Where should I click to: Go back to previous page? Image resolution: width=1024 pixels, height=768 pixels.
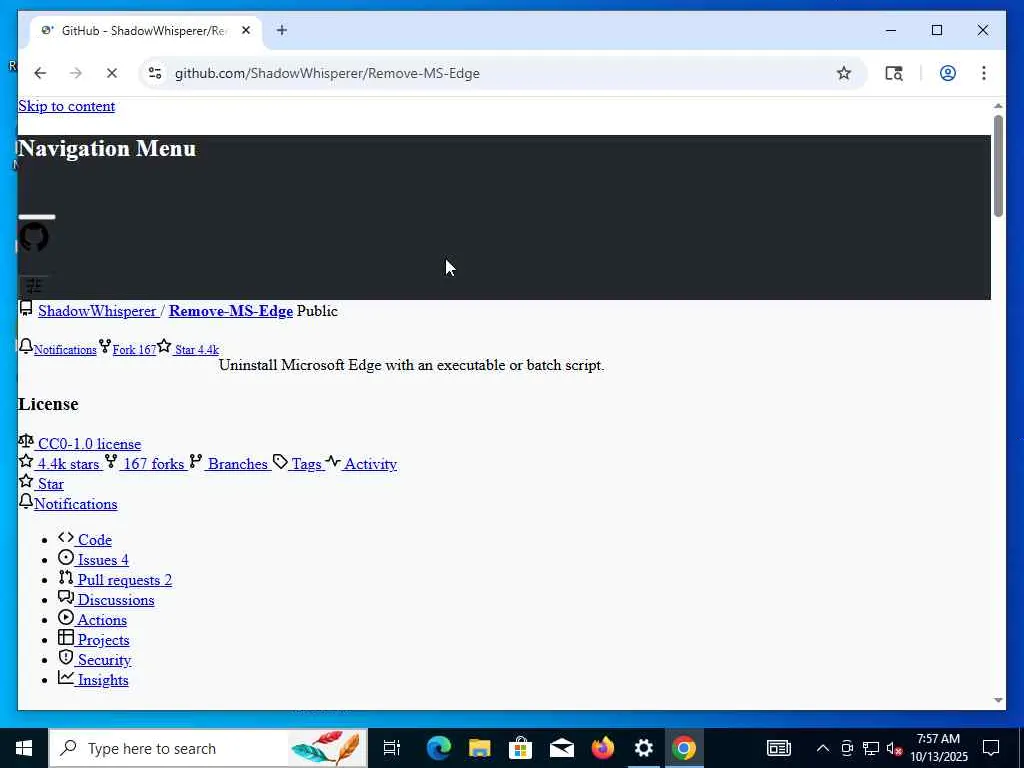click(x=40, y=73)
